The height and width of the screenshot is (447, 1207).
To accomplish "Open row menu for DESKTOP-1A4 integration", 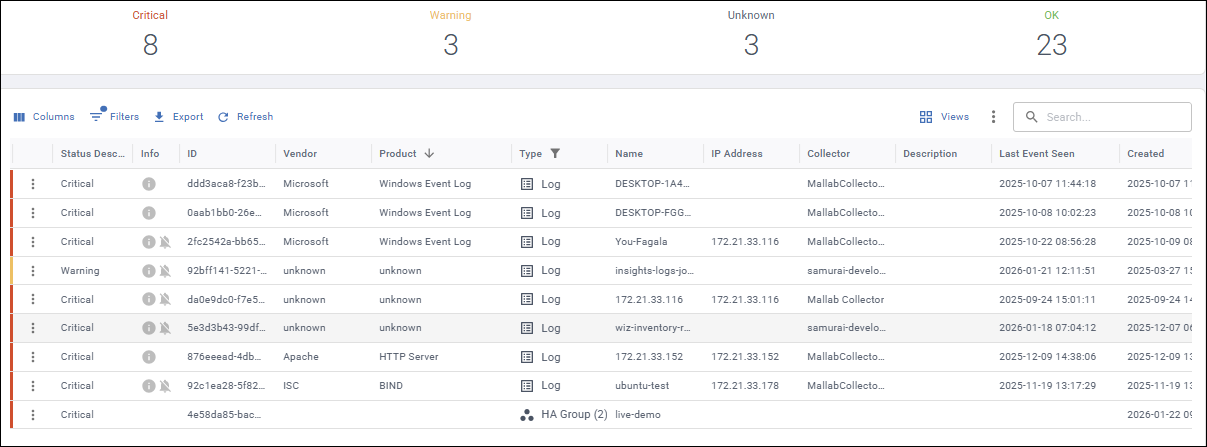I will (x=33, y=184).
